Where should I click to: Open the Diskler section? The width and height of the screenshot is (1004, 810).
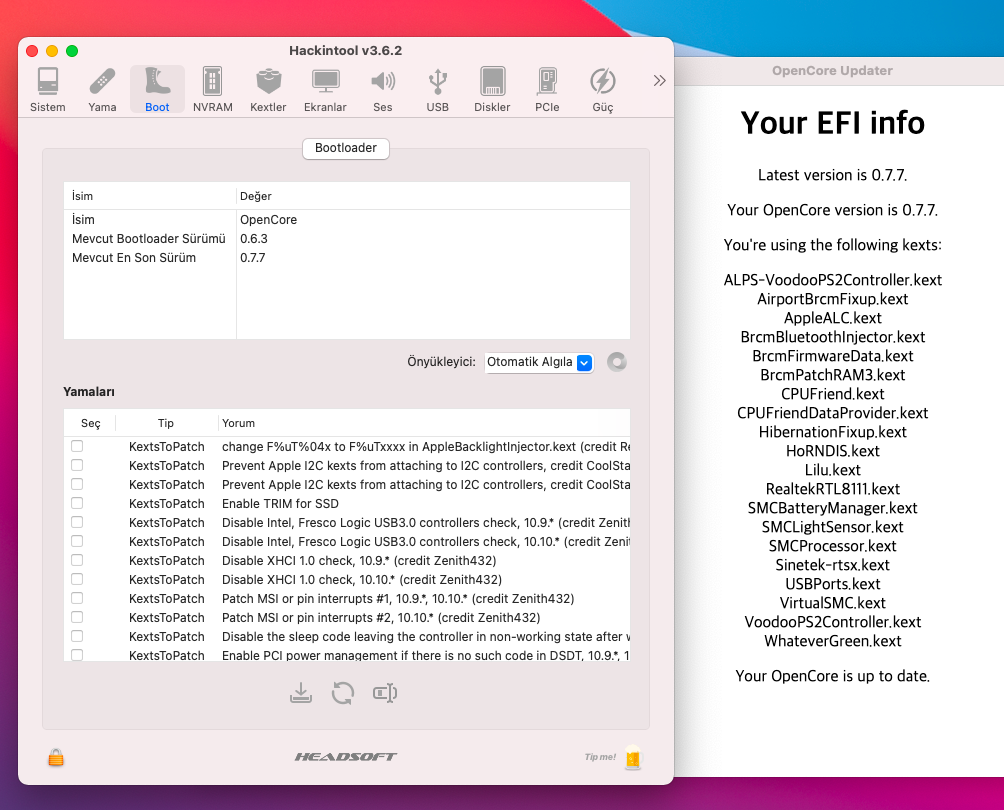click(492, 89)
